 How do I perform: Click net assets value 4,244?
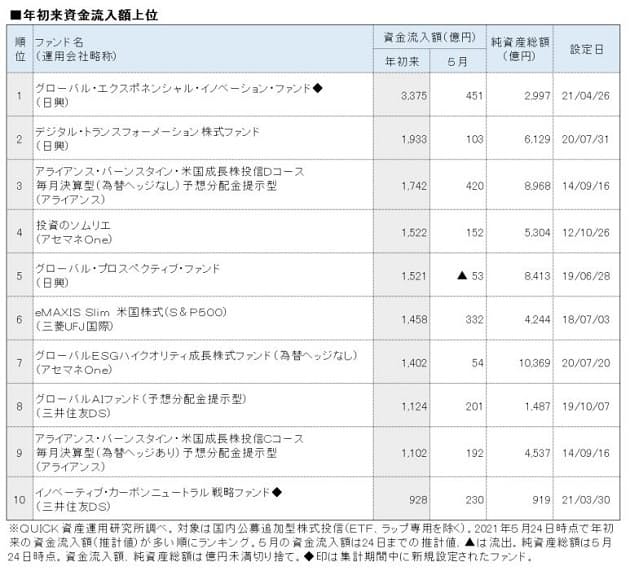[537, 319]
